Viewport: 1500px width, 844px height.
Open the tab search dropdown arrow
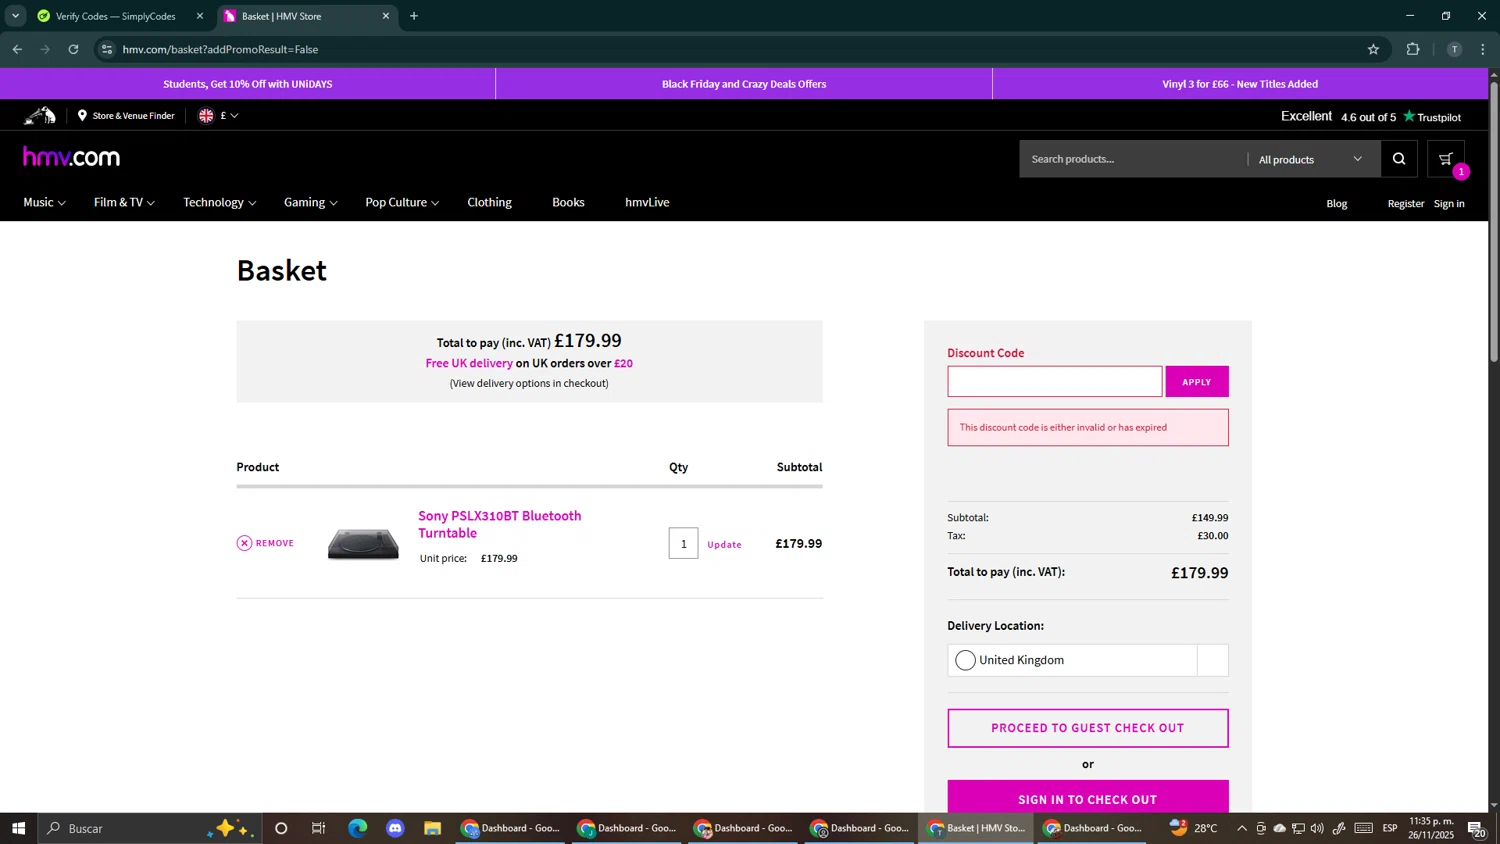(15, 16)
